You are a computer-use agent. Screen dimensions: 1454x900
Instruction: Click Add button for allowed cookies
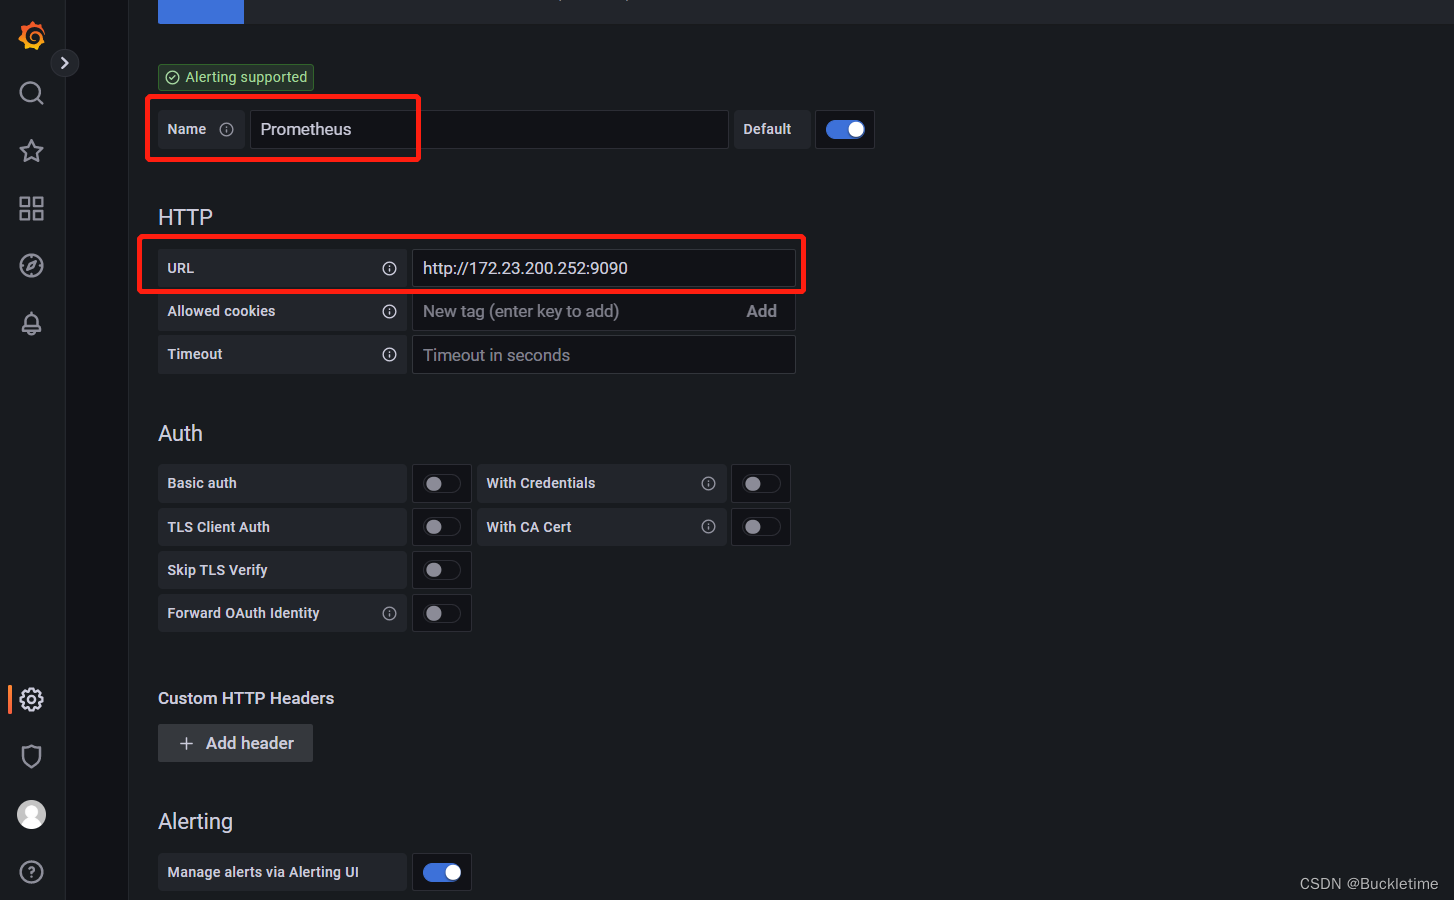tap(762, 311)
